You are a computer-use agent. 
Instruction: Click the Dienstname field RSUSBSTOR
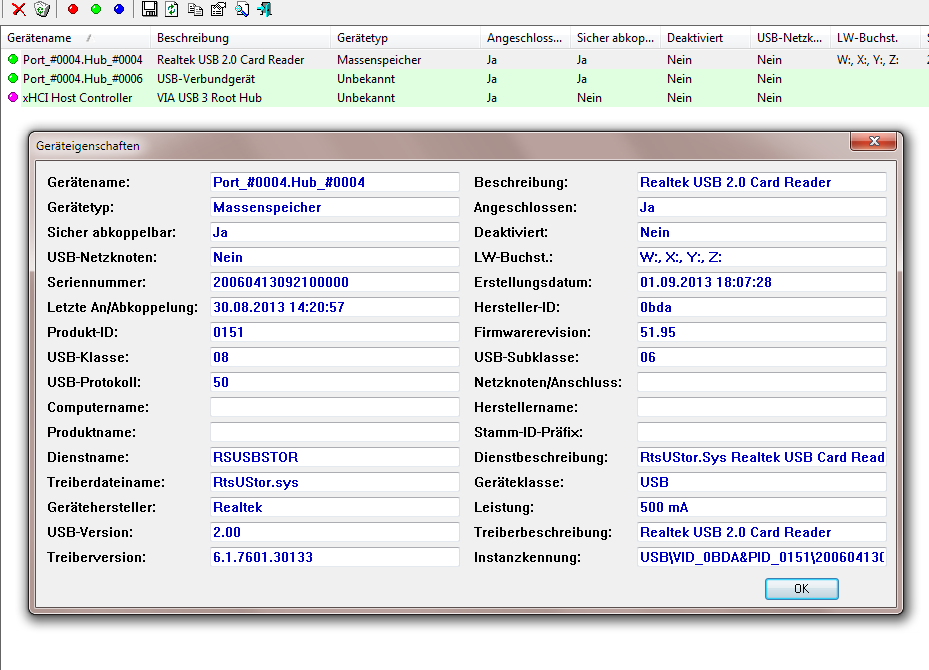[335, 457]
